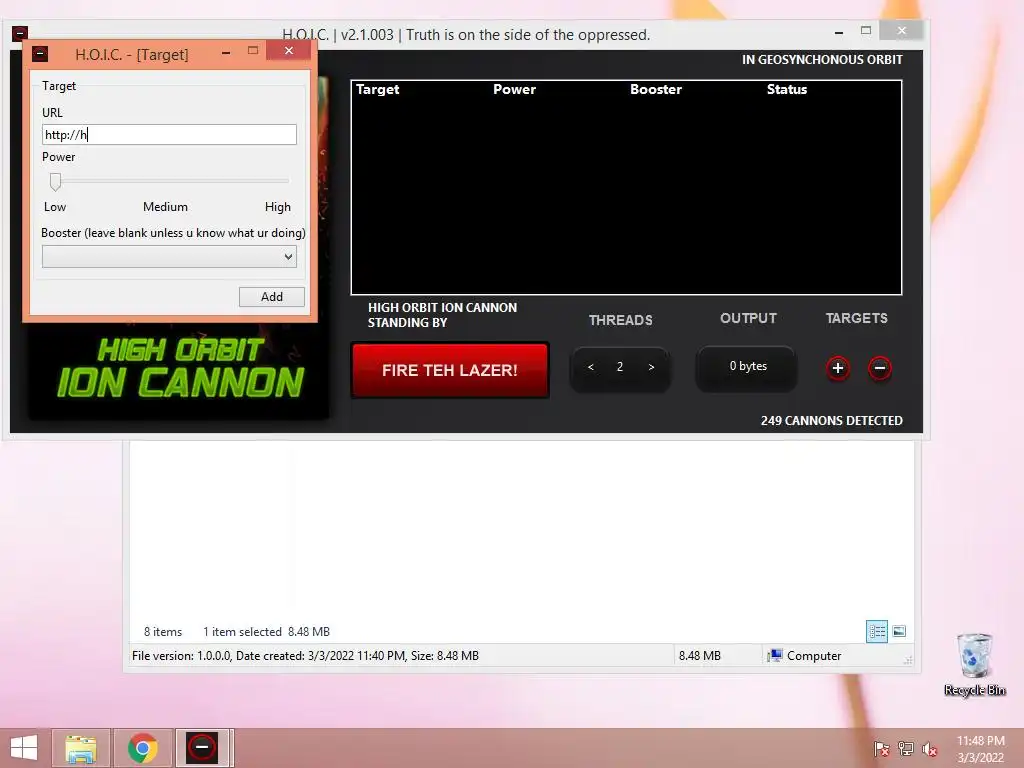
Task: Maximize the H.O.I.C. Target dialog
Action: pyautogui.click(x=253, y=51)
